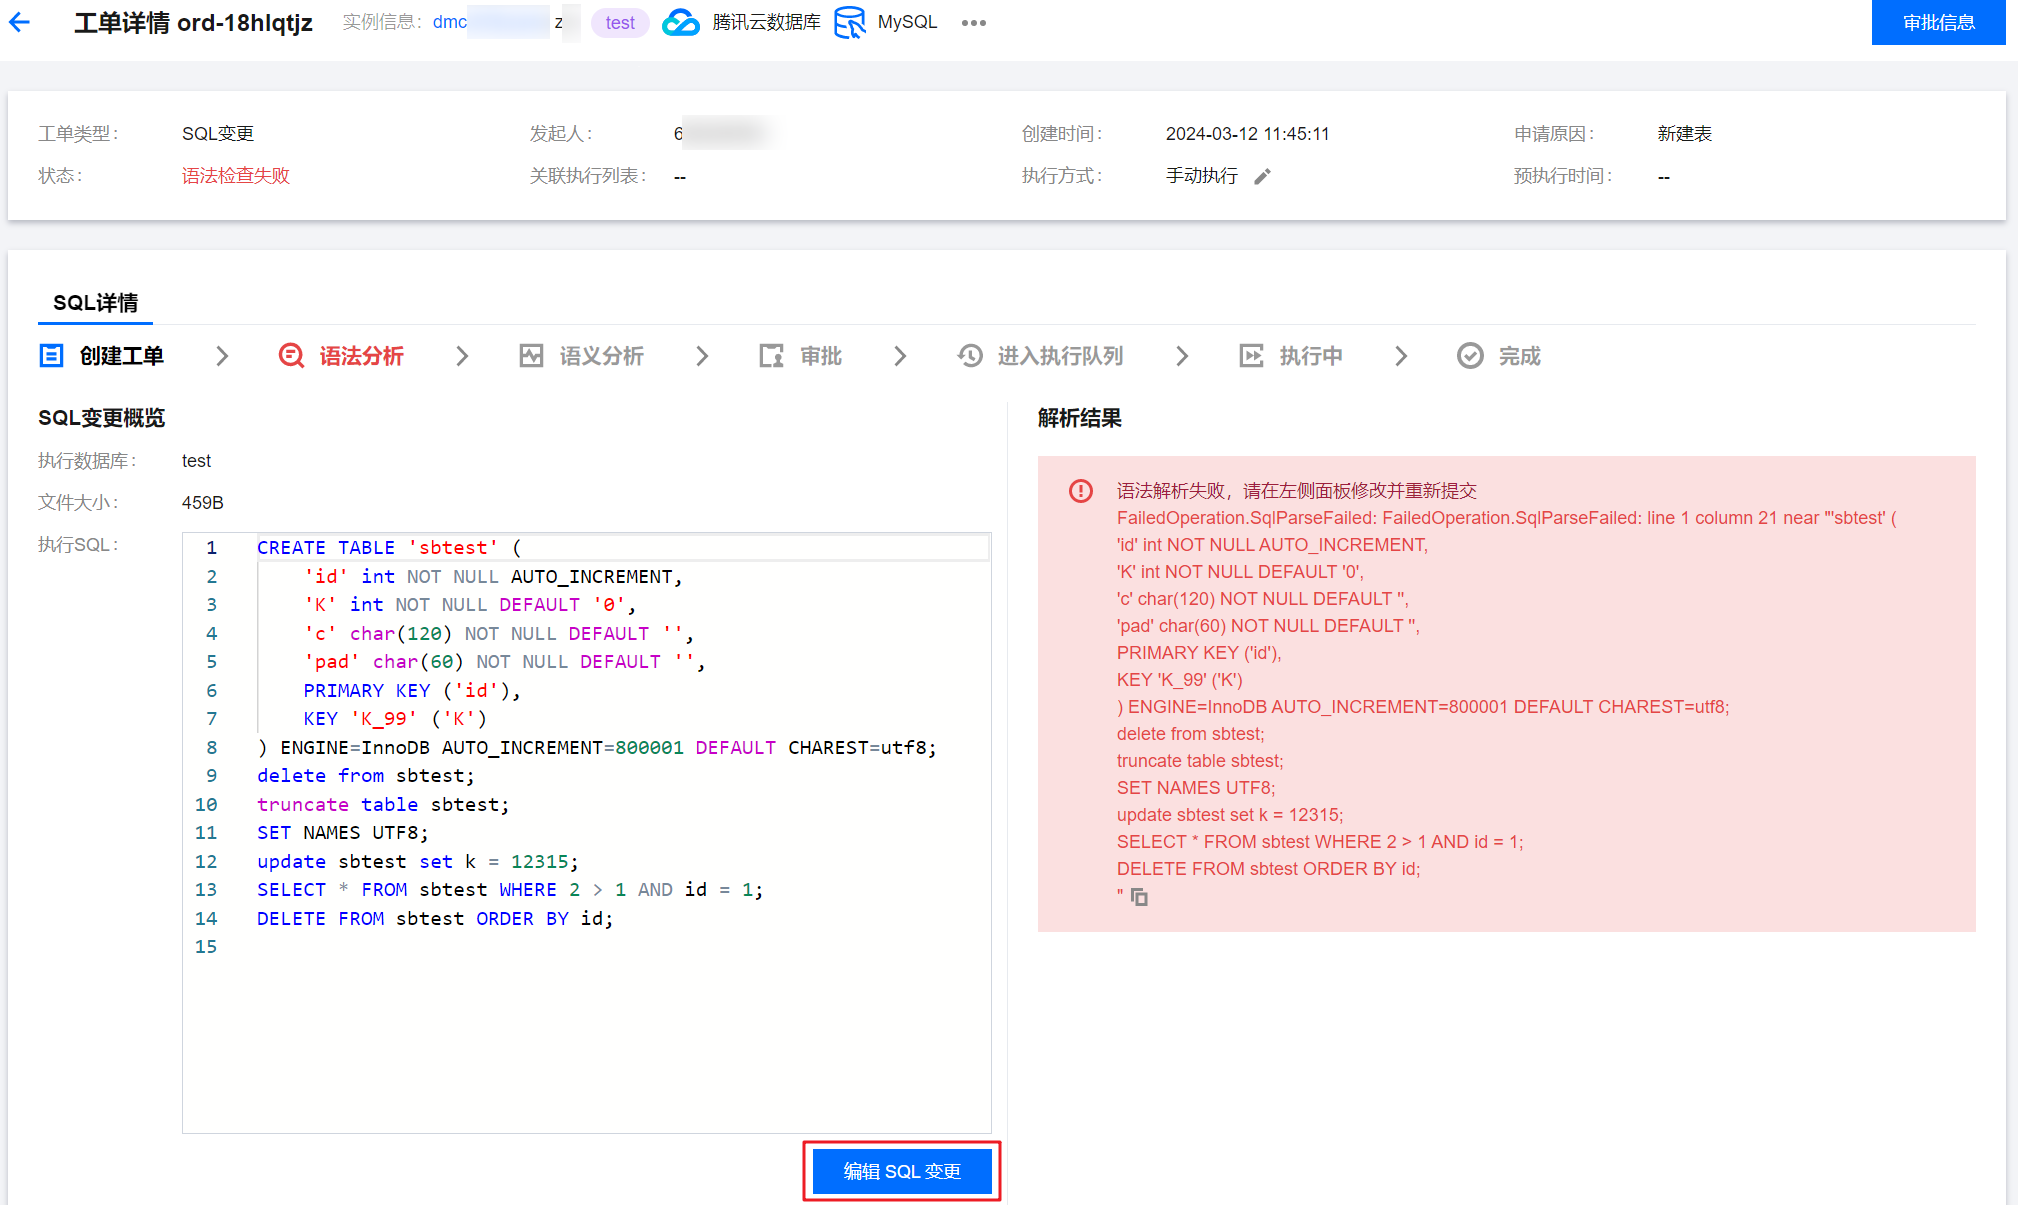The height and width of the screenshot is (1205, 2018).
Task: Copy the parse error with the copy icon
Action: point(1139,897)
